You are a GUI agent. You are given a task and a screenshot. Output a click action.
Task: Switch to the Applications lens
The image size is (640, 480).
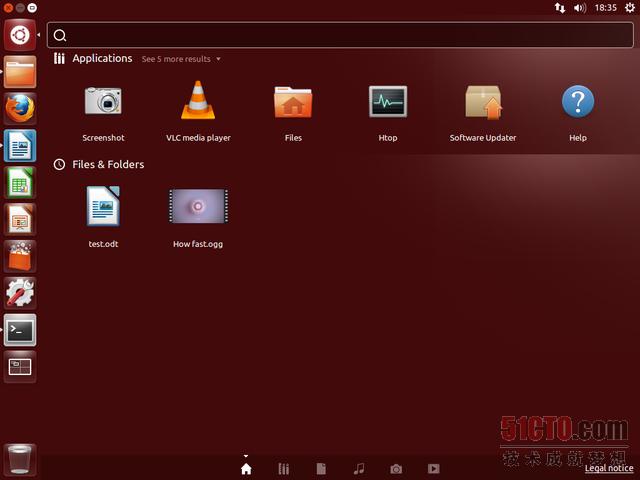click(x=284, y=469)
